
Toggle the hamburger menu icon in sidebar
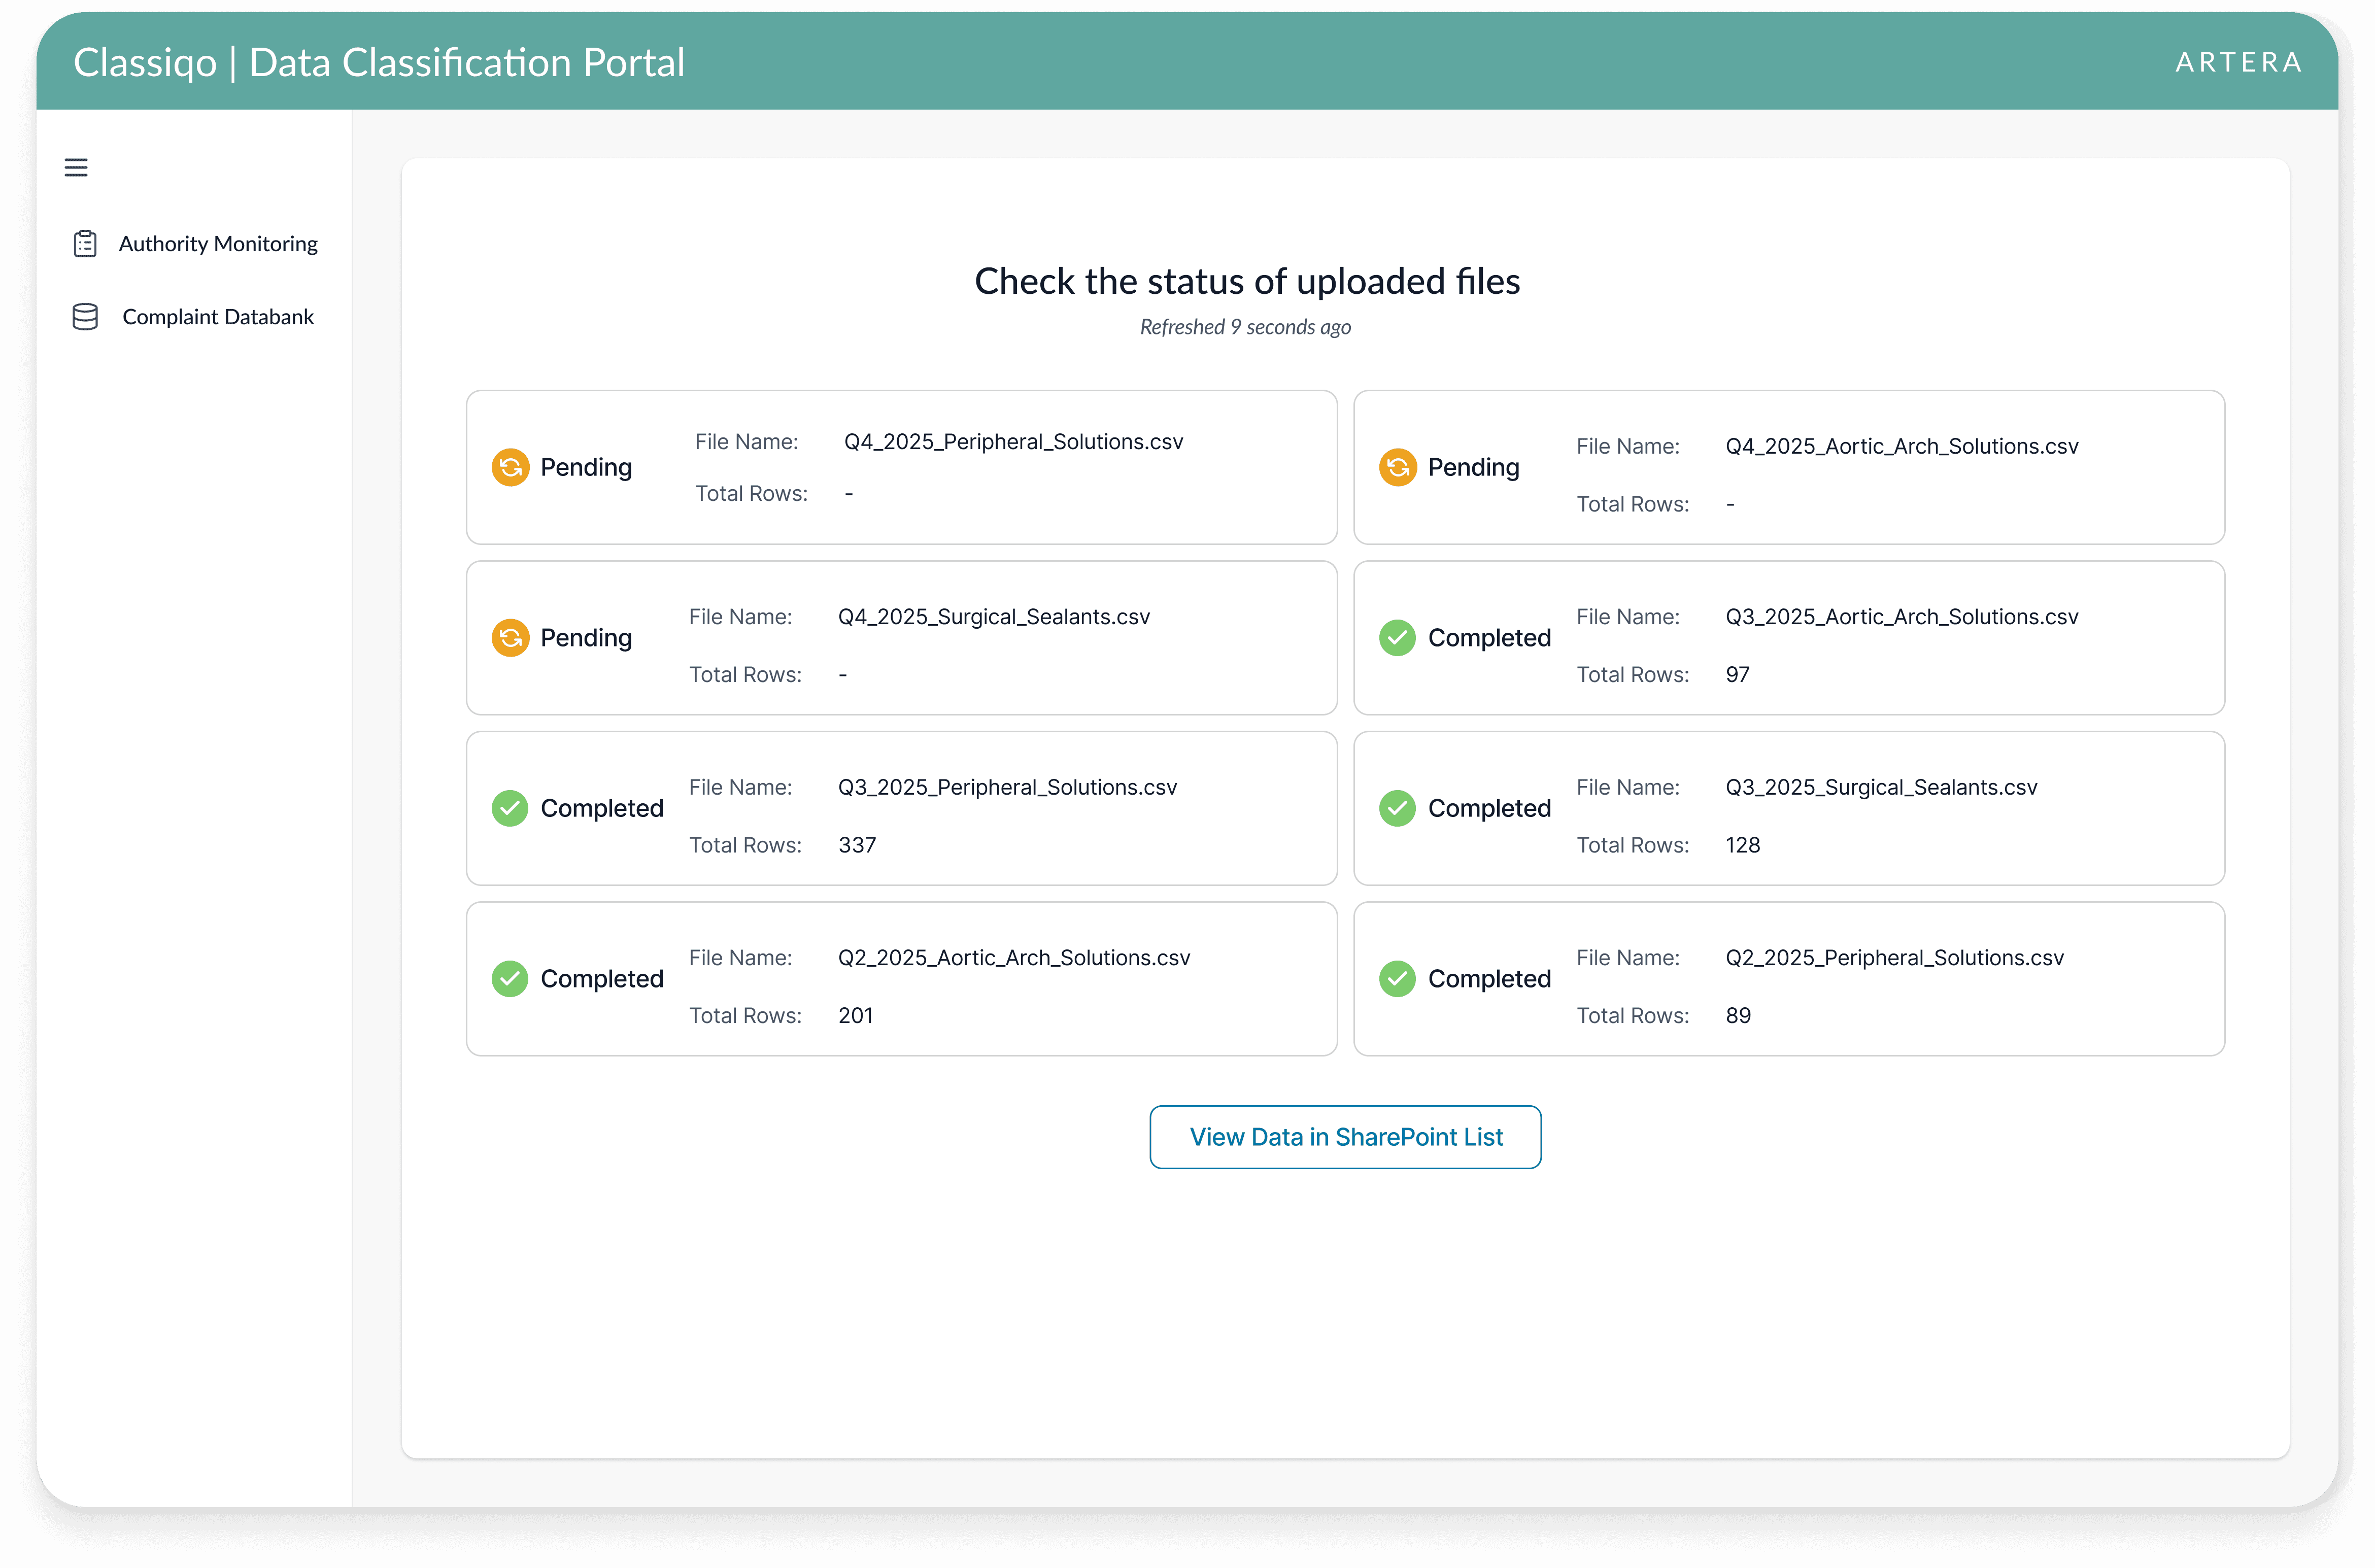[76, 167]
